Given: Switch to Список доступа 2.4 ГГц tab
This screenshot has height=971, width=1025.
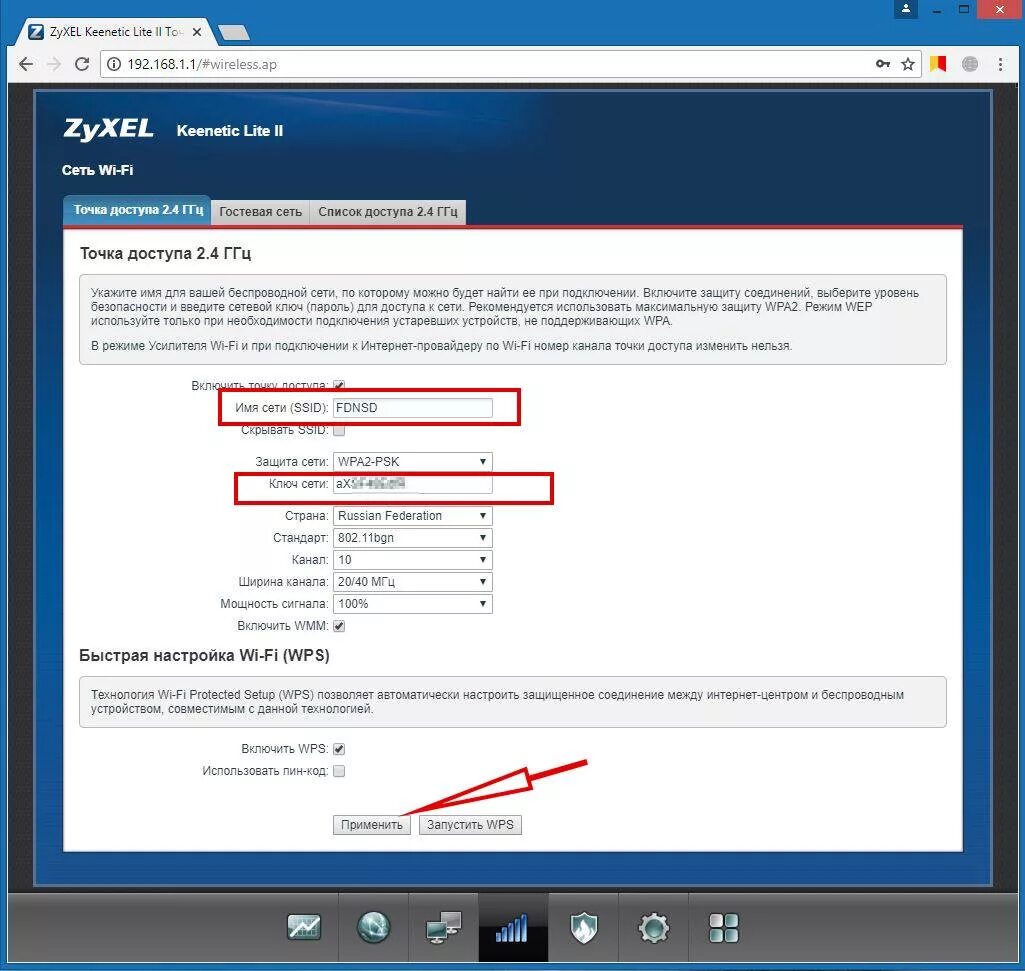Looking at the screenshot, I should coord(388,212).
